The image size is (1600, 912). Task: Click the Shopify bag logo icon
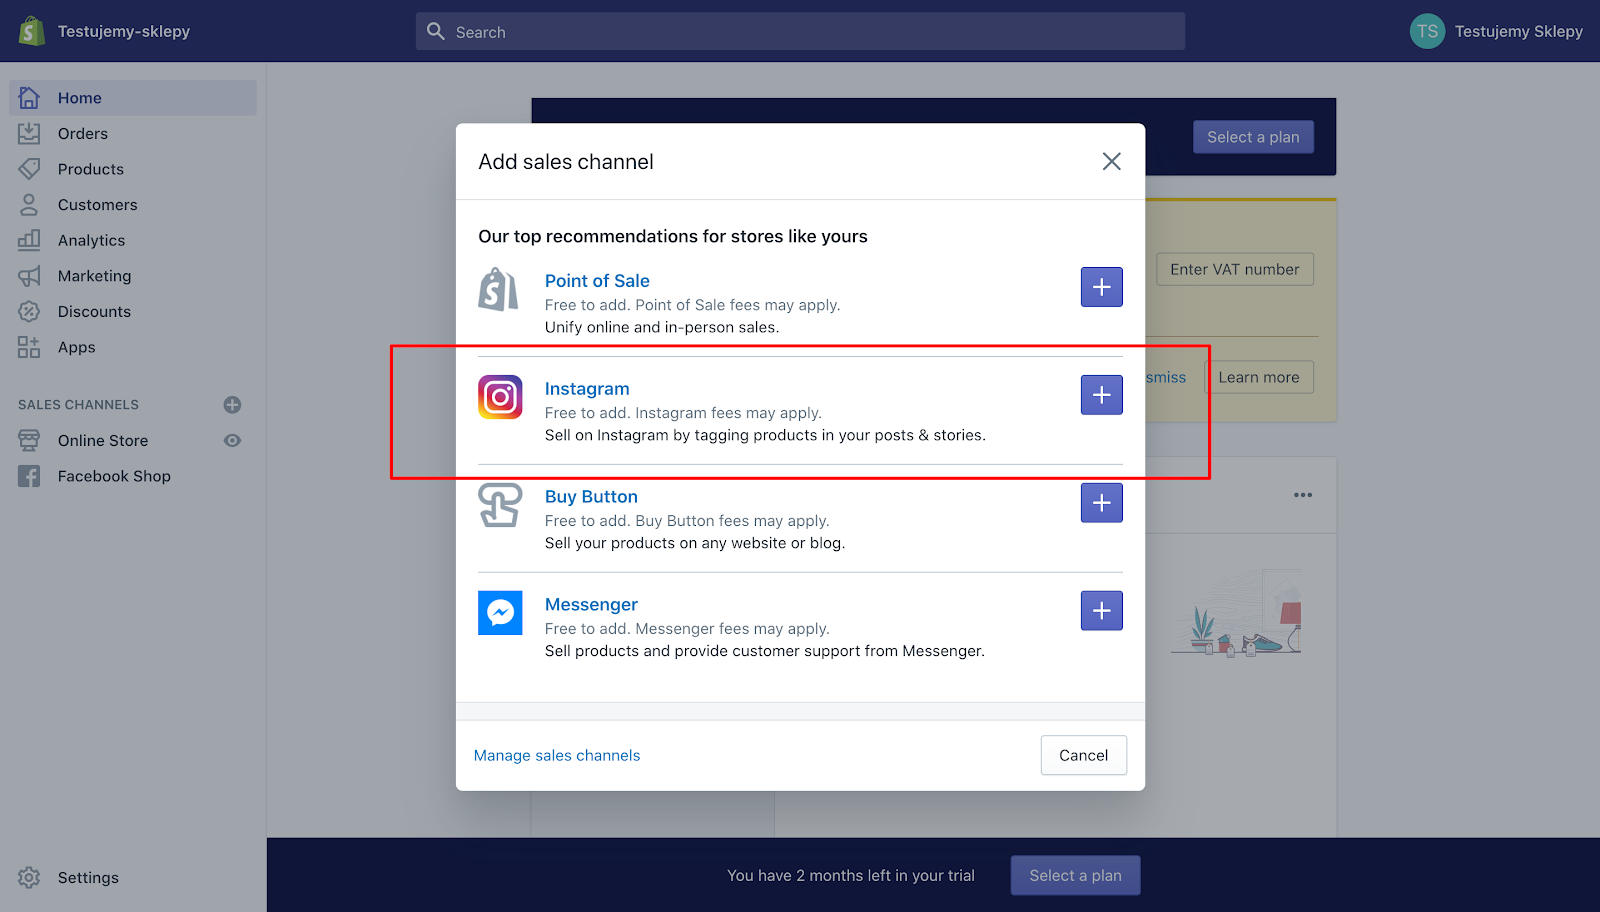click(x=32, y=31)
